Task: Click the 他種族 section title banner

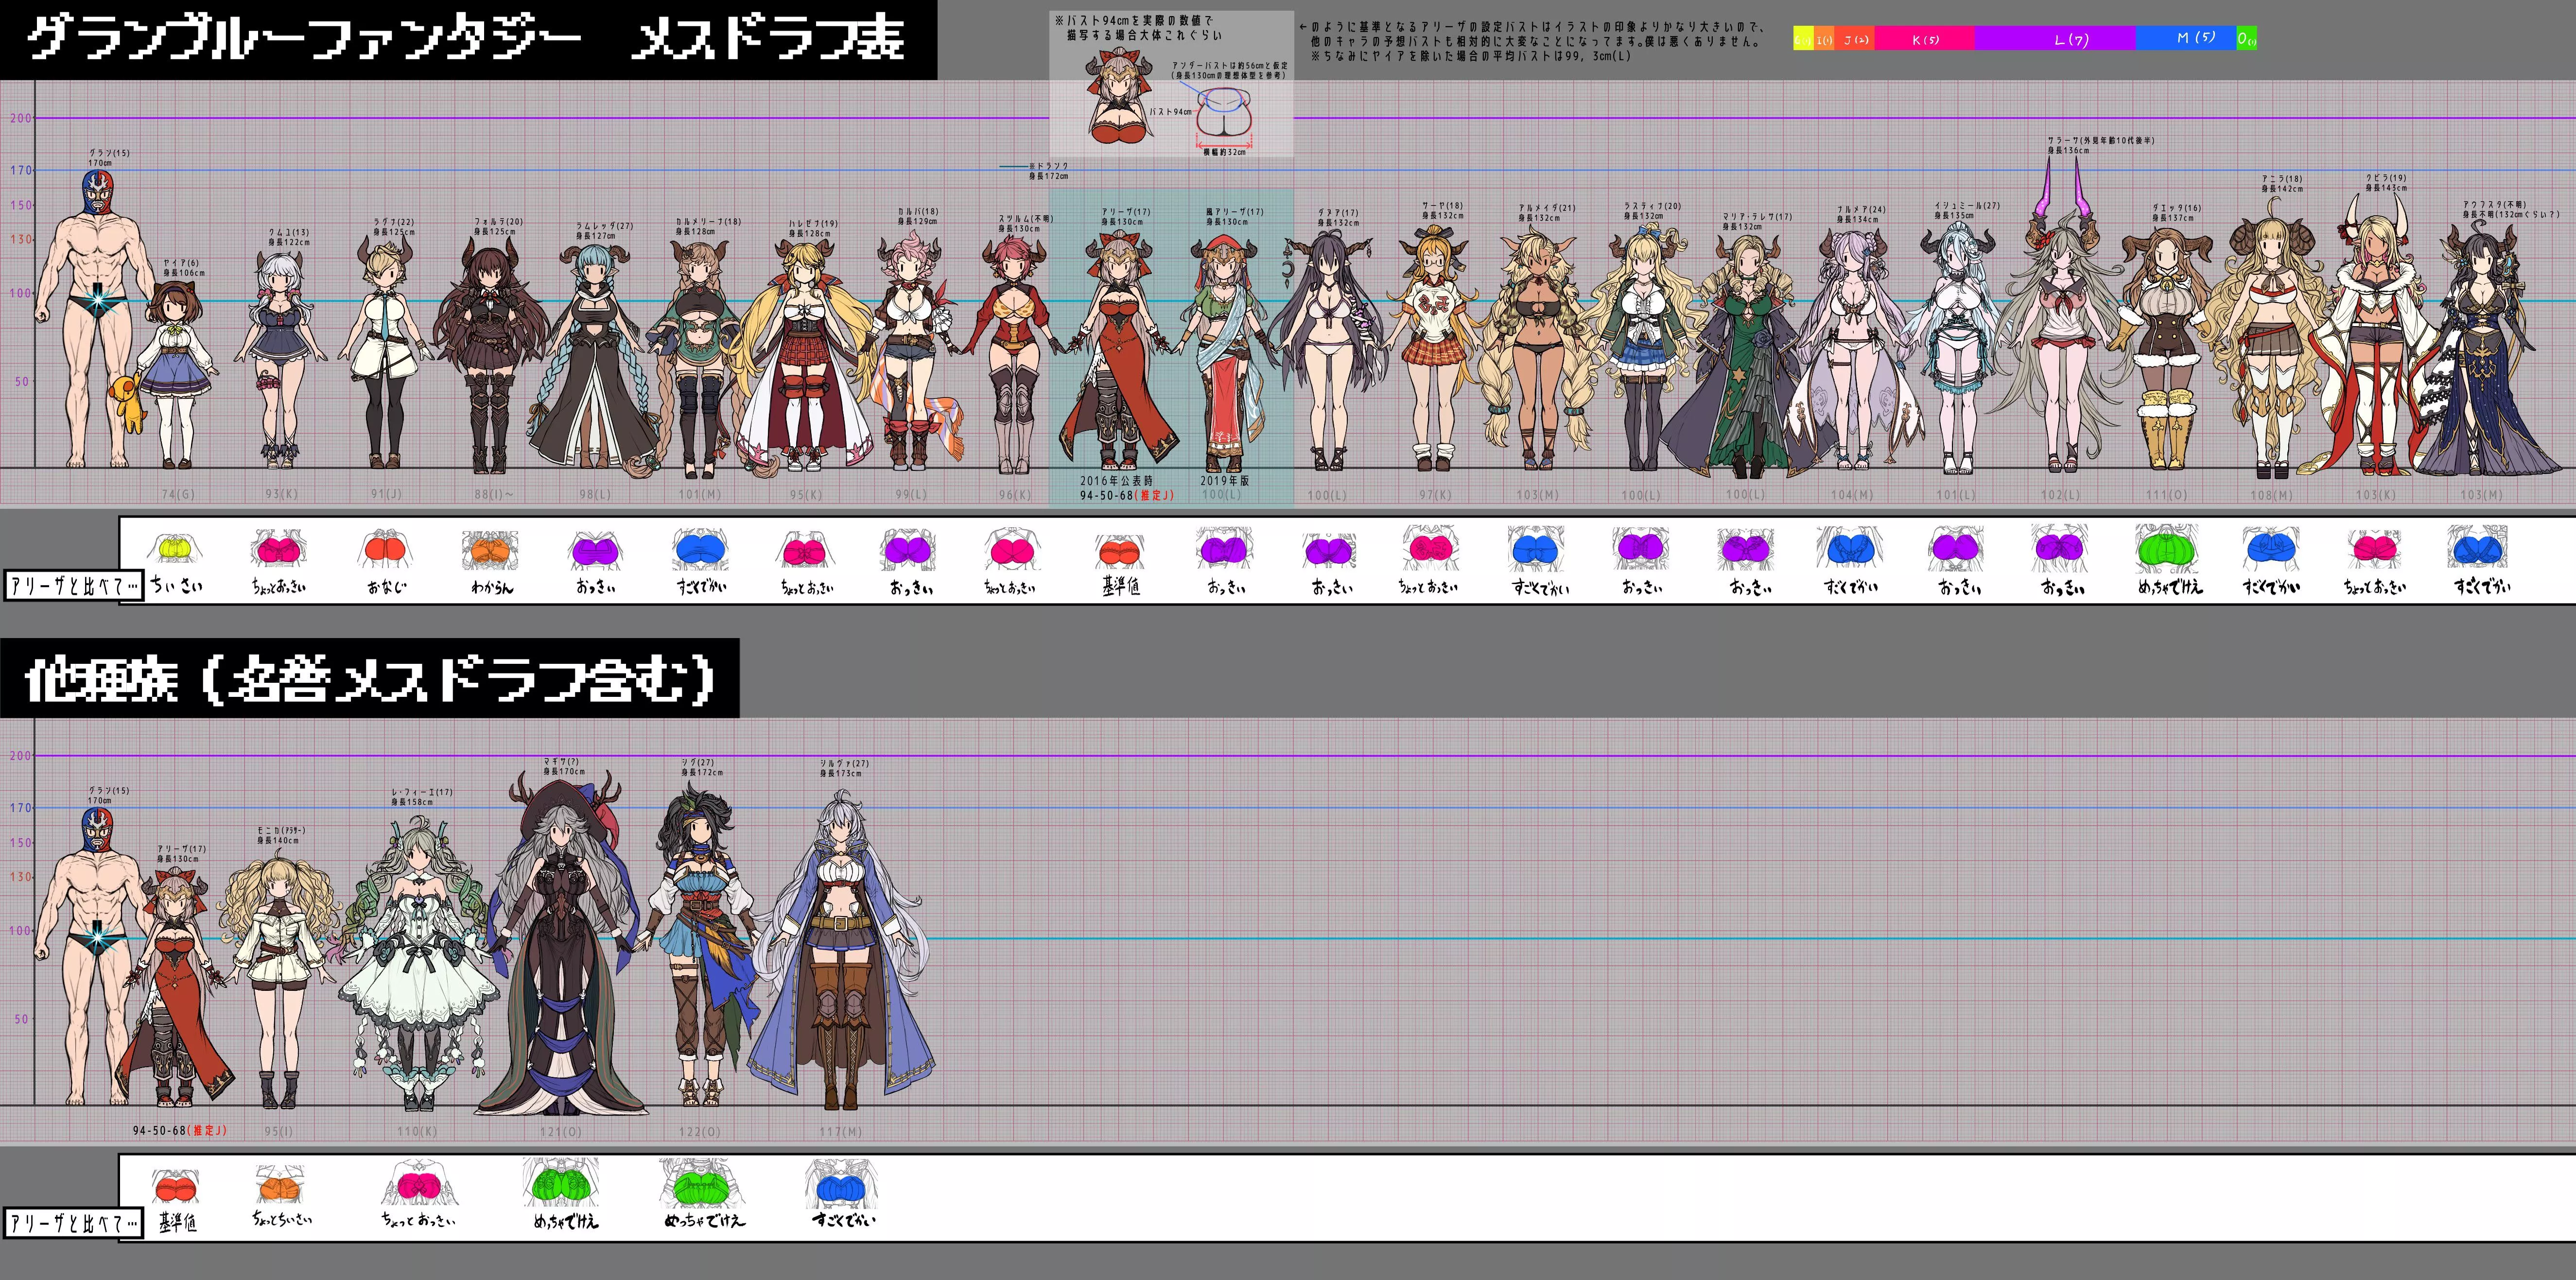Action: [x=369, y=679]
